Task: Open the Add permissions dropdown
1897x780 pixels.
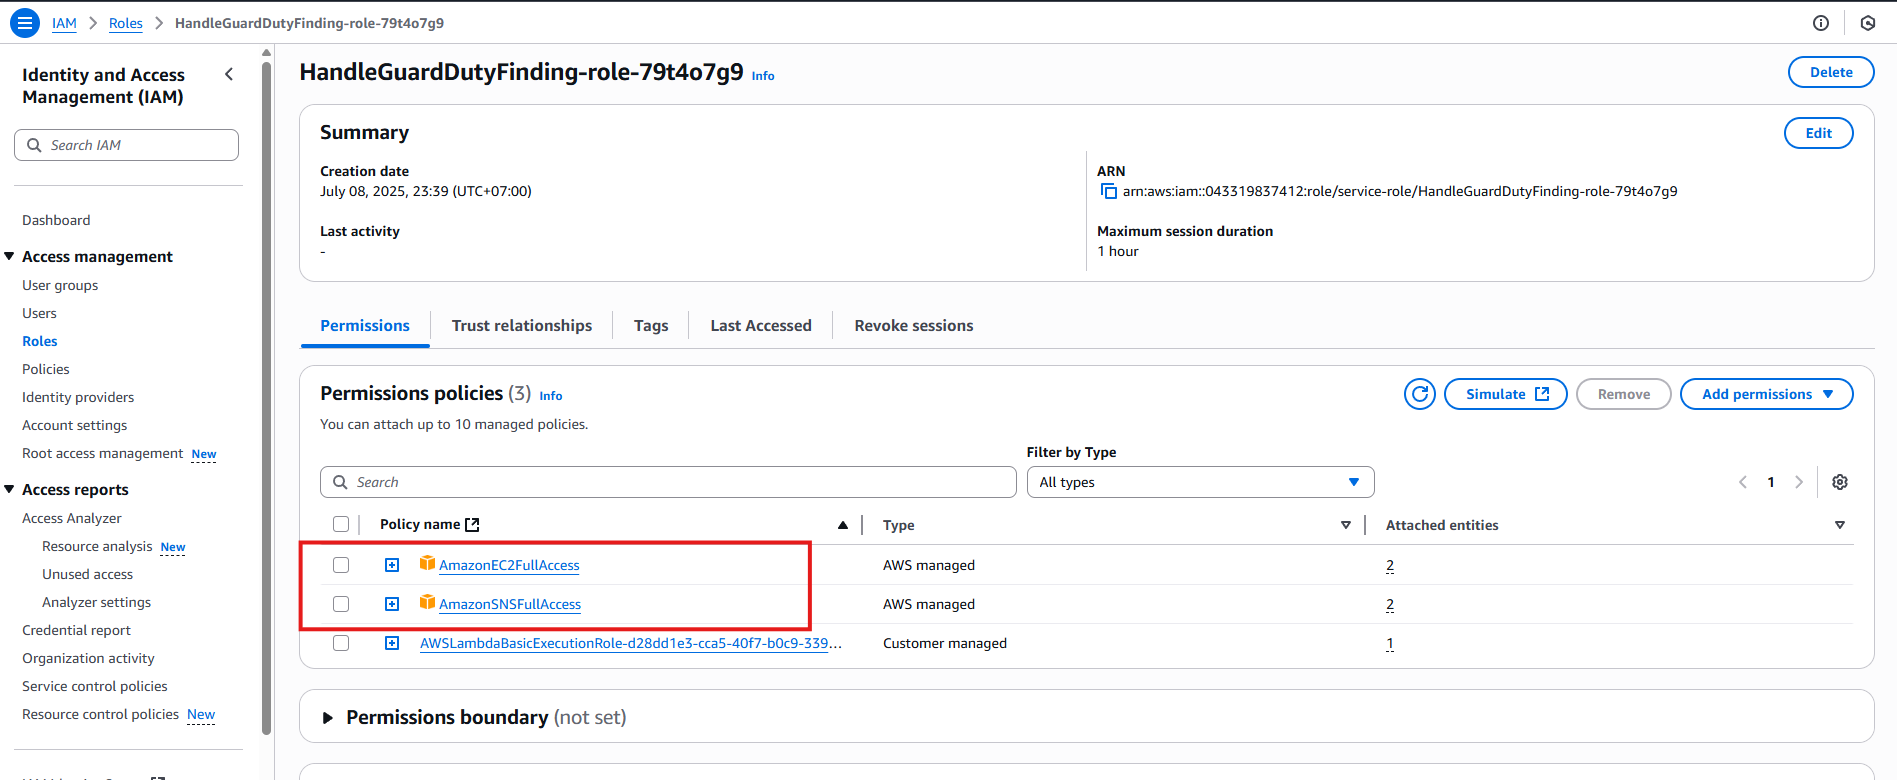Action: pos(1766,394)
